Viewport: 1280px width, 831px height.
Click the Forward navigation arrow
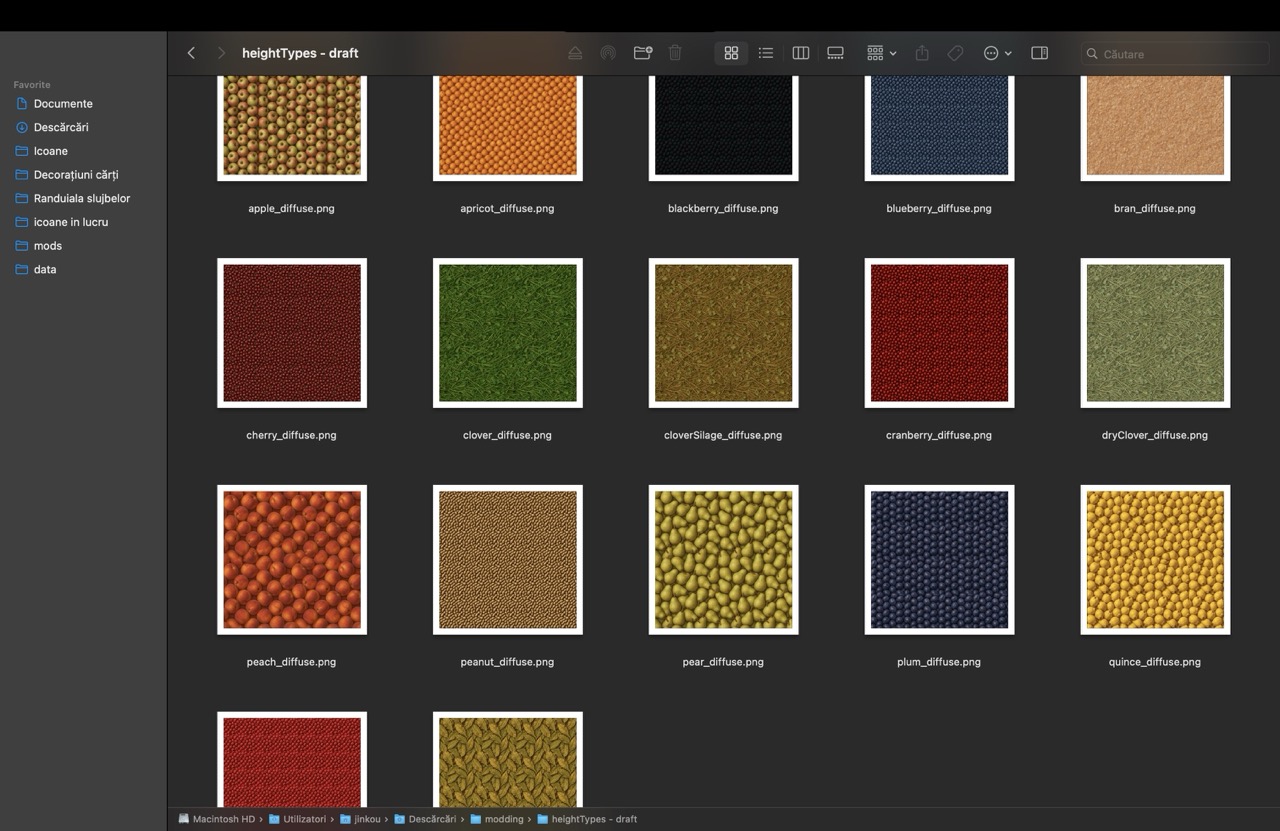pos(220,53)
